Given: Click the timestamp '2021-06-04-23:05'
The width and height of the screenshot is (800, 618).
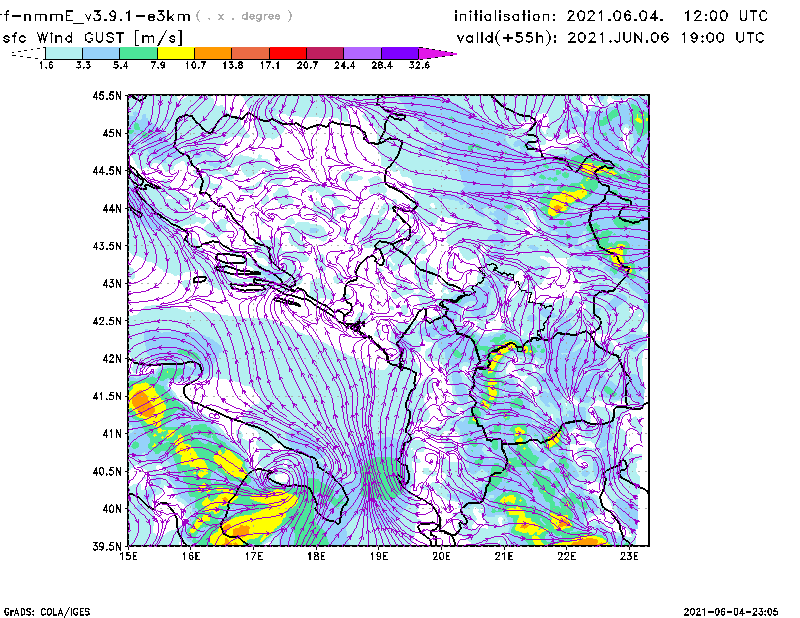Looking at the screenshot, I should (731, 612).
